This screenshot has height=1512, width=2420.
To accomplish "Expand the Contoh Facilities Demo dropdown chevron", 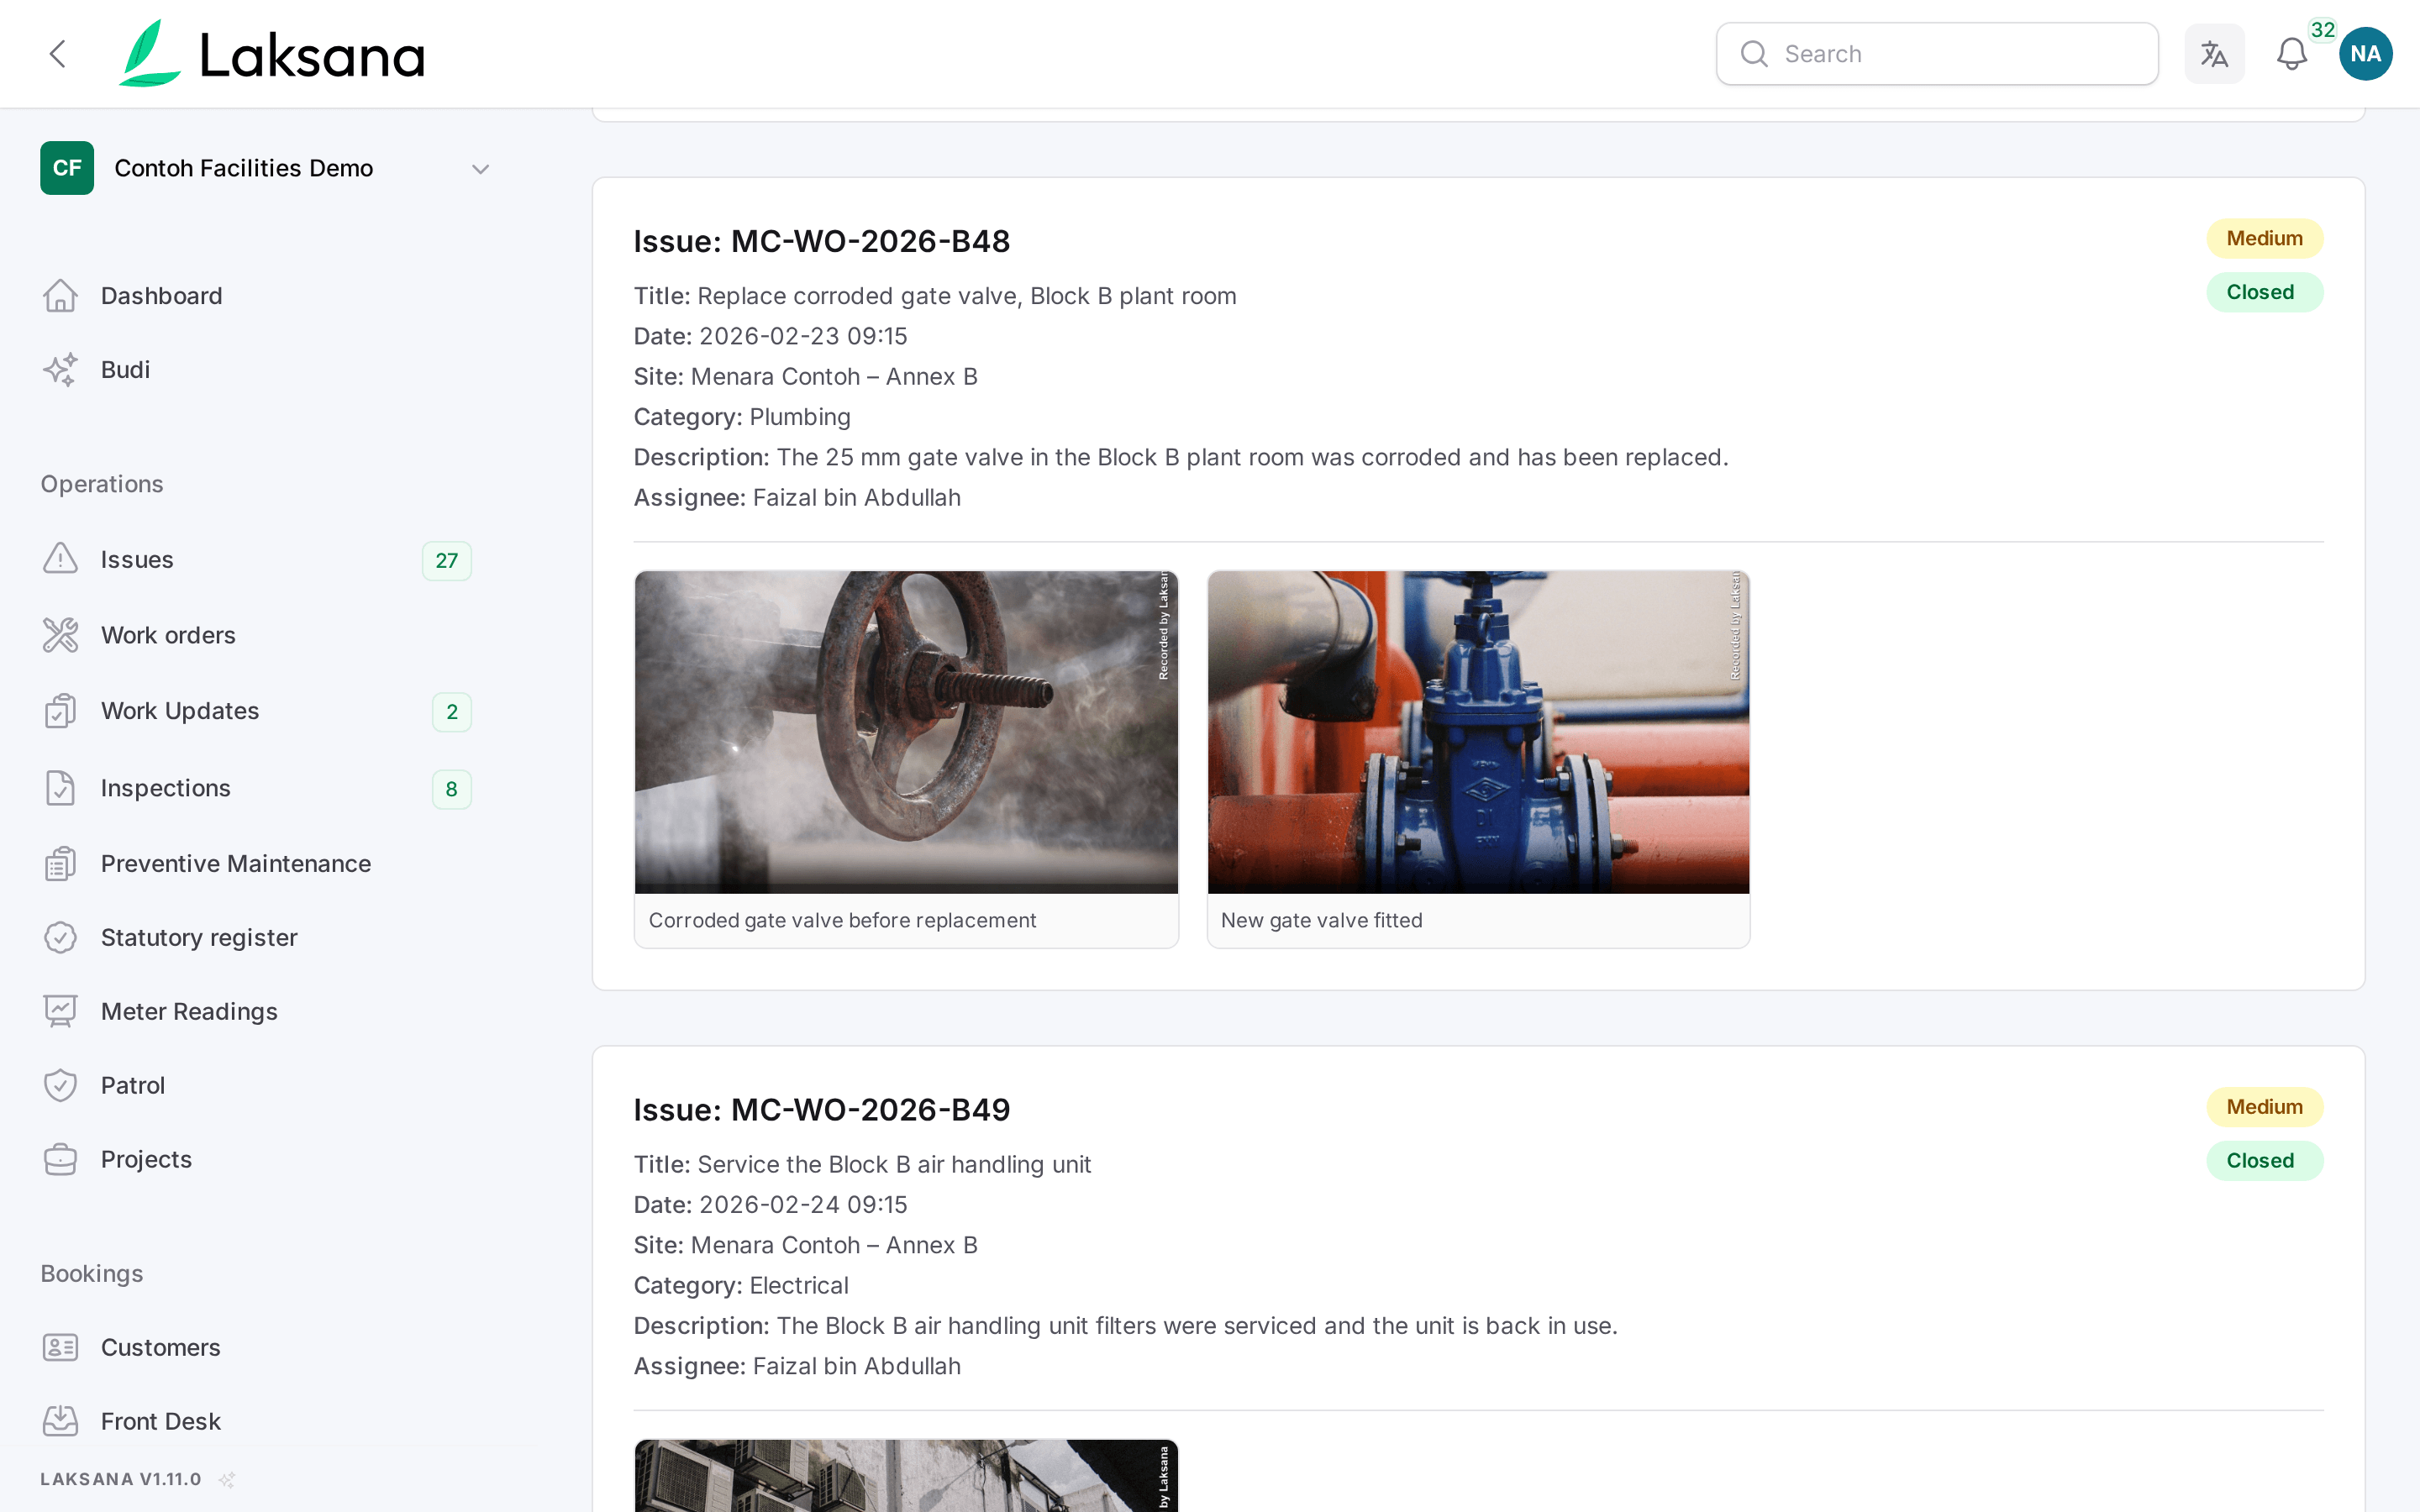I will [x=480, y=169].
